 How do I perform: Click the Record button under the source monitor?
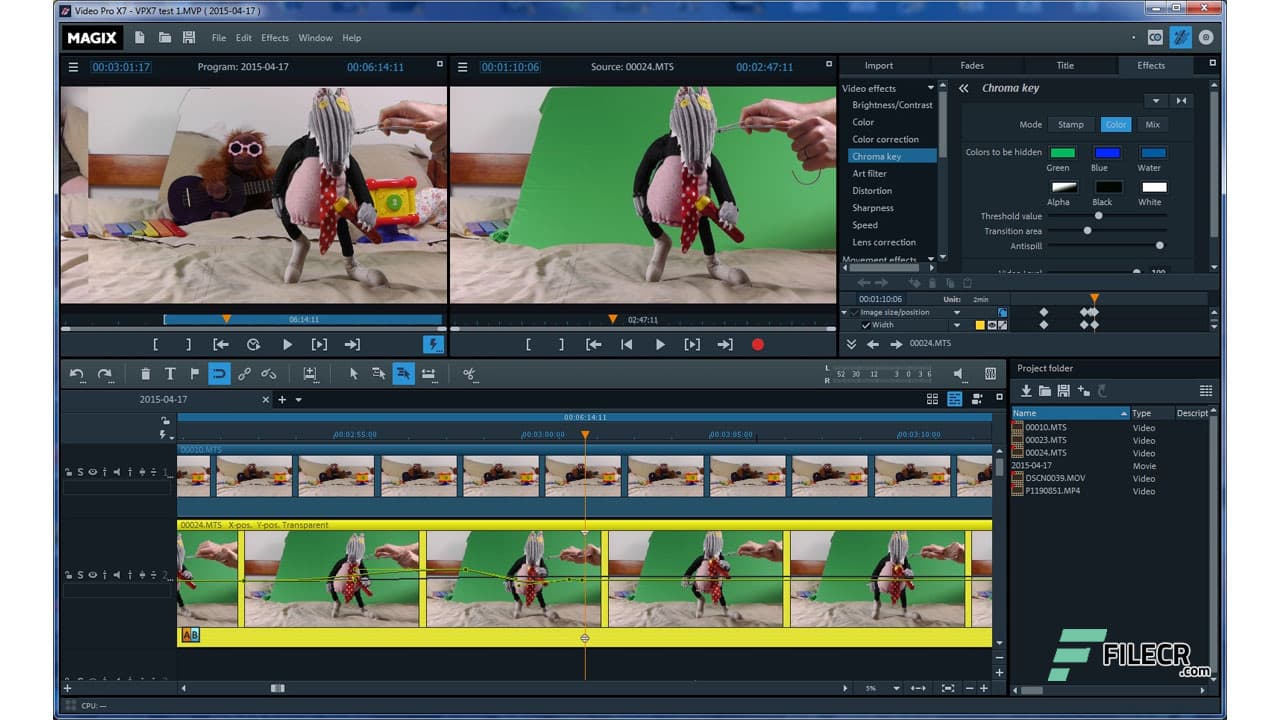pyautogui.click(x=758, y=343)
